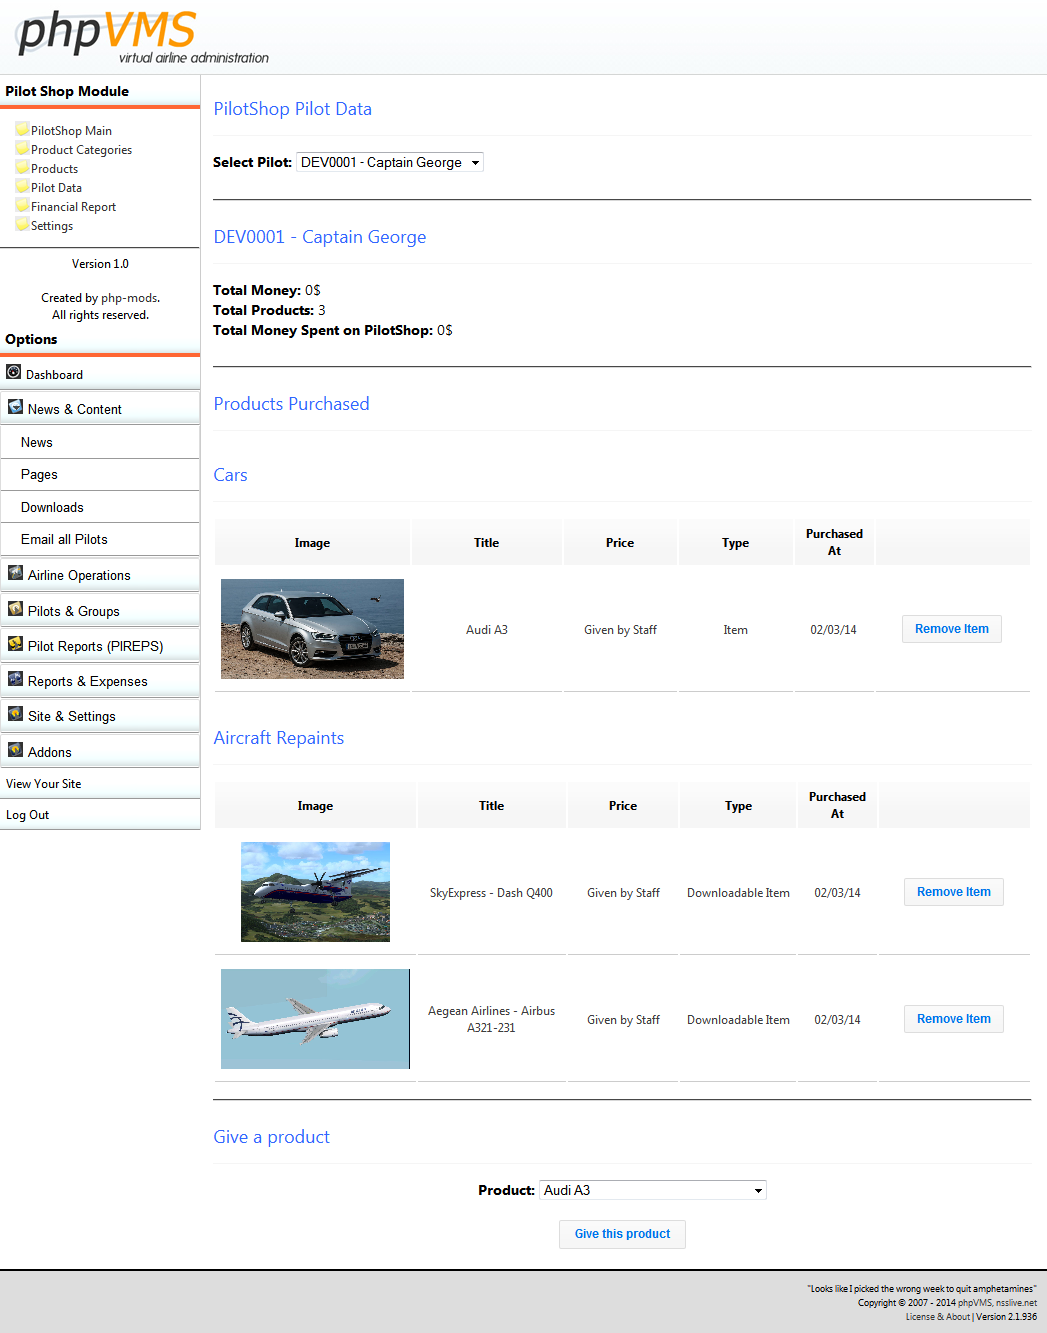Image resolution: width=1047 pixels, height=1333 pixels.
Task: Open the Product Categories link
Action: coord(81,150)
